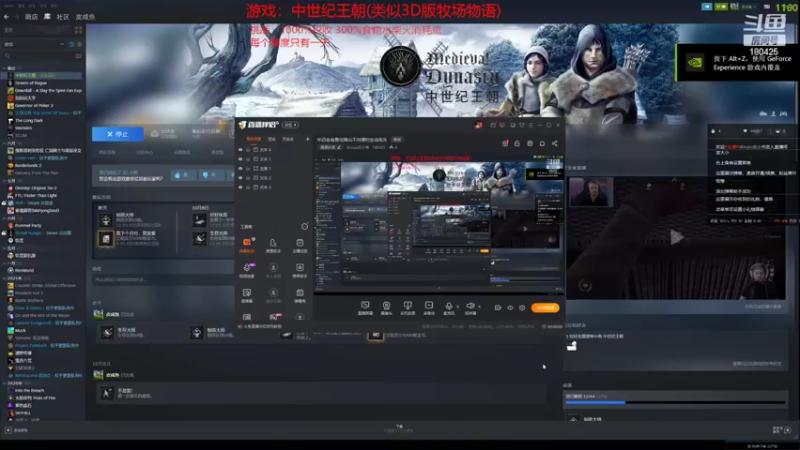Click thumbs up recommend button
The width and height of the screenshot is (800, 450).
coord(182,175)
